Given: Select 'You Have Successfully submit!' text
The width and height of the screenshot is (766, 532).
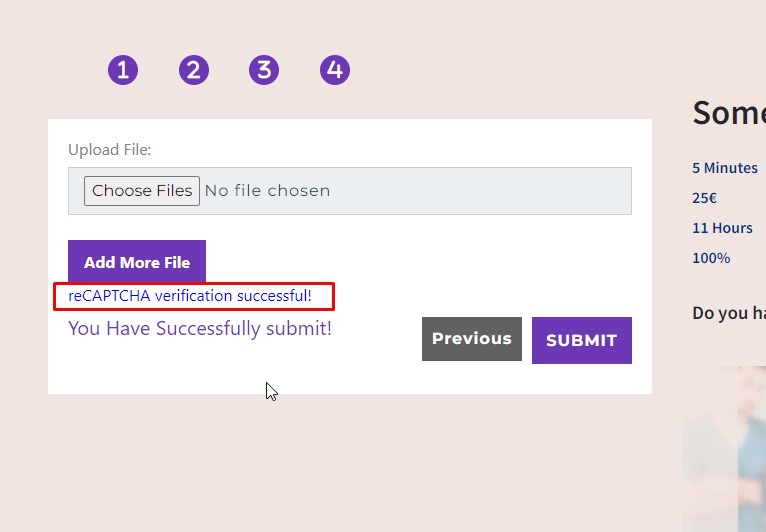Looking at the screenshot, I should (200, 328).
